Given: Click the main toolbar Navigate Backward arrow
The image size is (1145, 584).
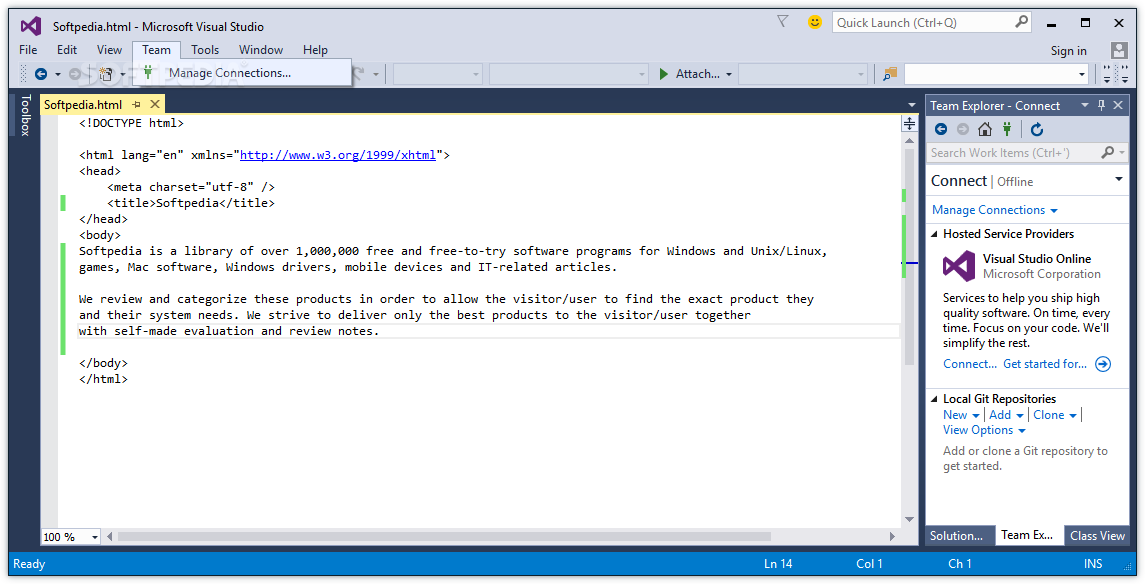Looking at the screenshot, I should point(41,74).
